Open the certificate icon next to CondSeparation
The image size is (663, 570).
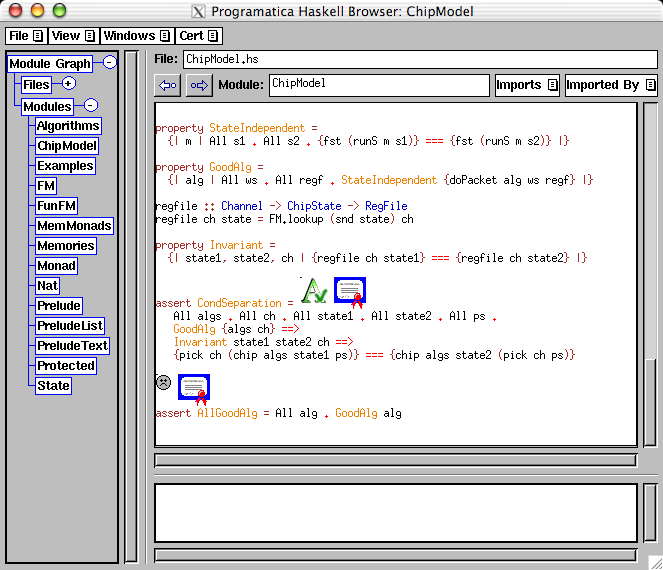pyautogui.click(x=350, y=291)
